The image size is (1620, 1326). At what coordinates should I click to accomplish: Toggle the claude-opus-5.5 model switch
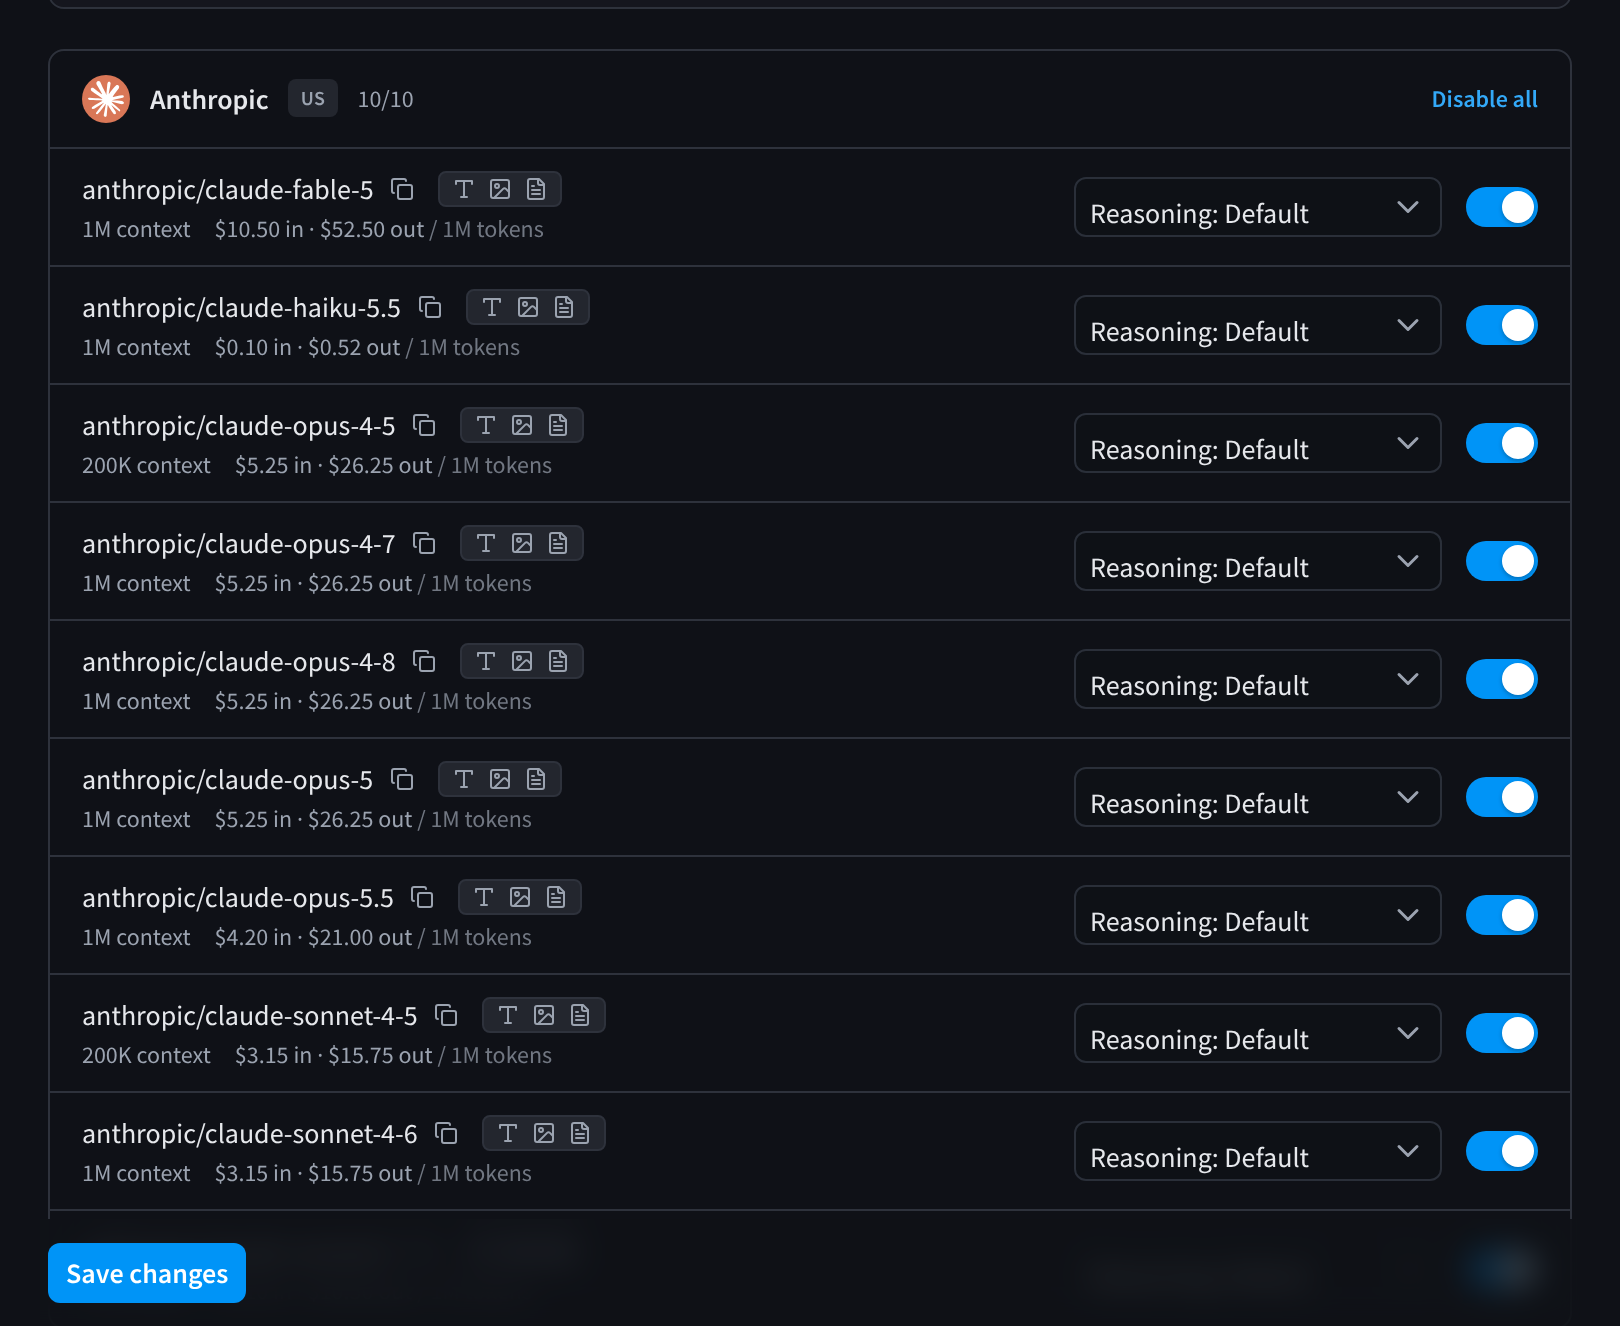pyautogui.click(x=1502, y=915)
